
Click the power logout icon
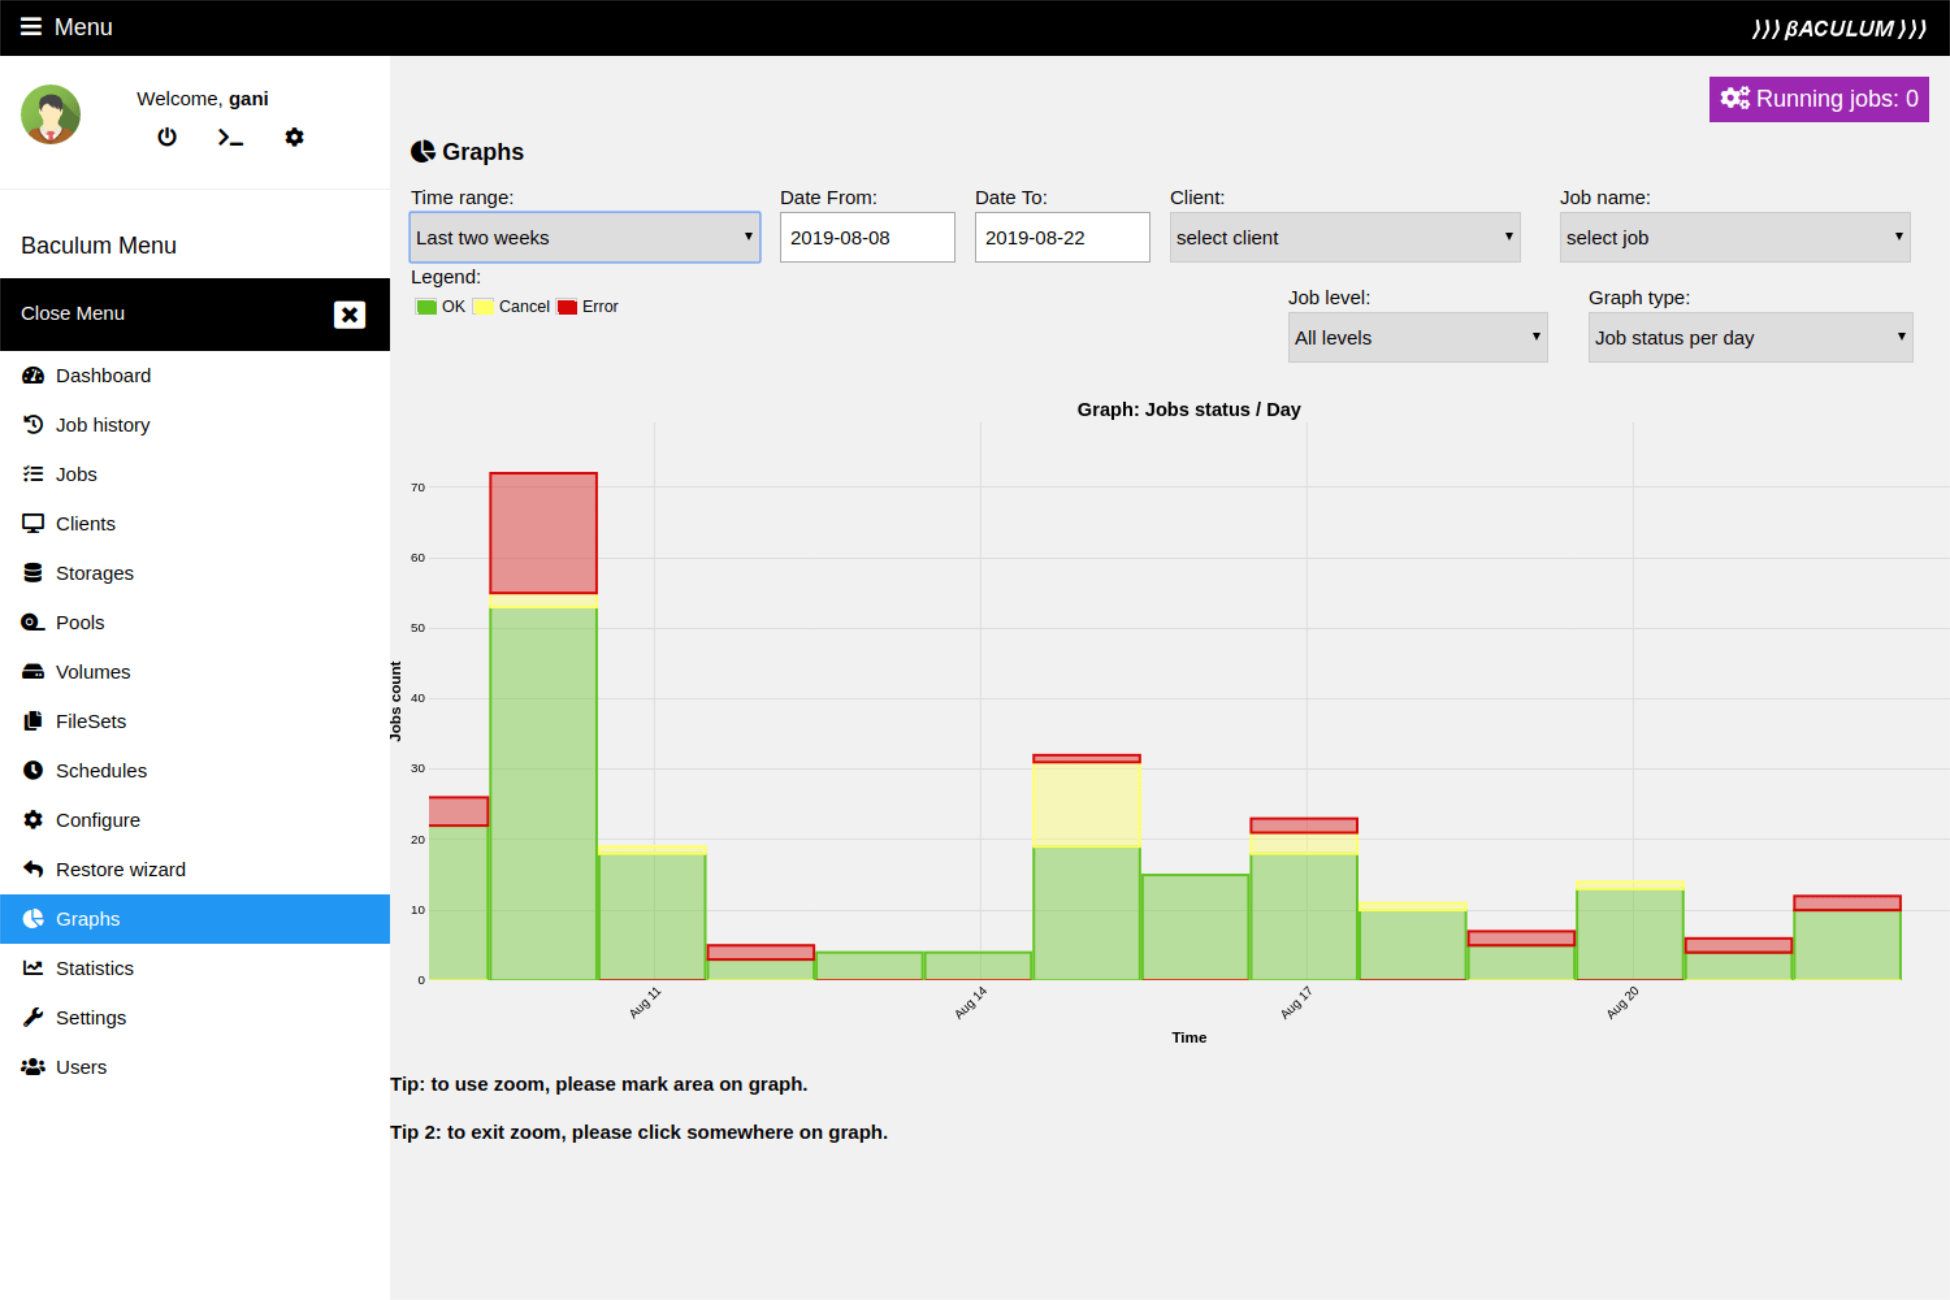pyautogui.click(x=167, y=137)
